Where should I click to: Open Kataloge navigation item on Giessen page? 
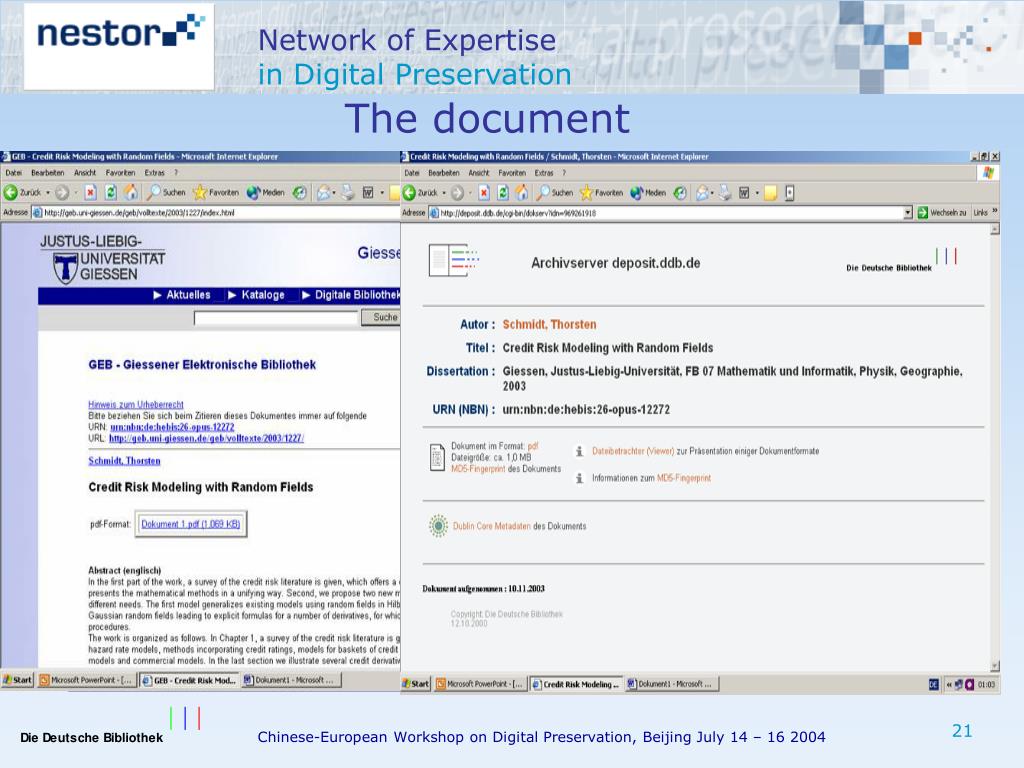[x=257, y=295]
